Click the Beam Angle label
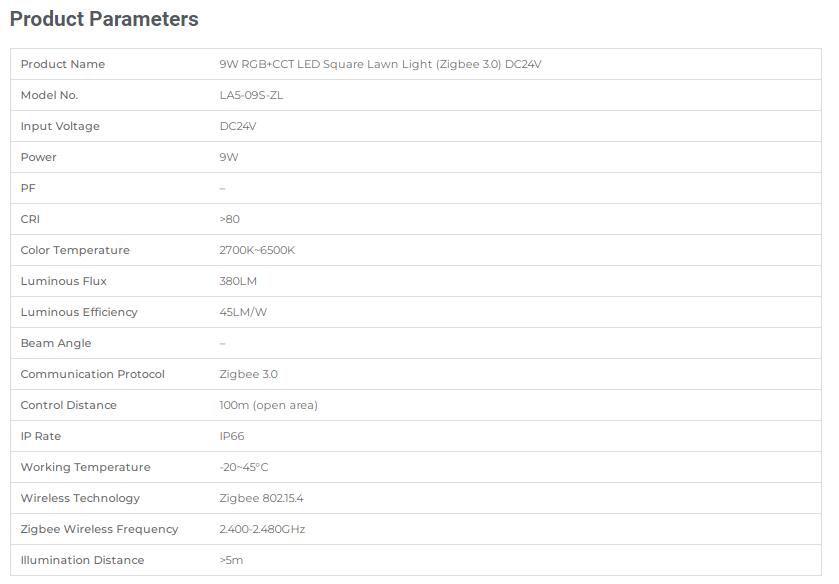839x584 pixels. 56,343
